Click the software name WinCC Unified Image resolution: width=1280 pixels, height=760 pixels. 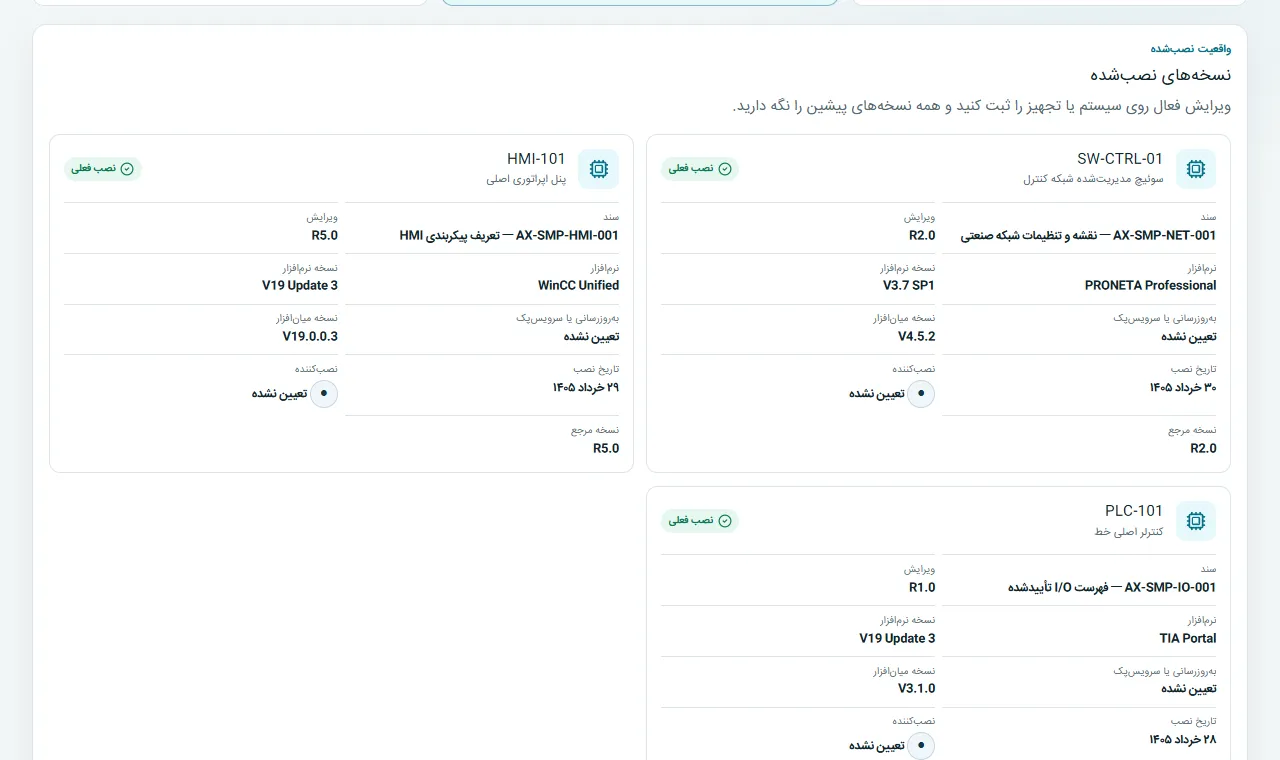point(578,286)
